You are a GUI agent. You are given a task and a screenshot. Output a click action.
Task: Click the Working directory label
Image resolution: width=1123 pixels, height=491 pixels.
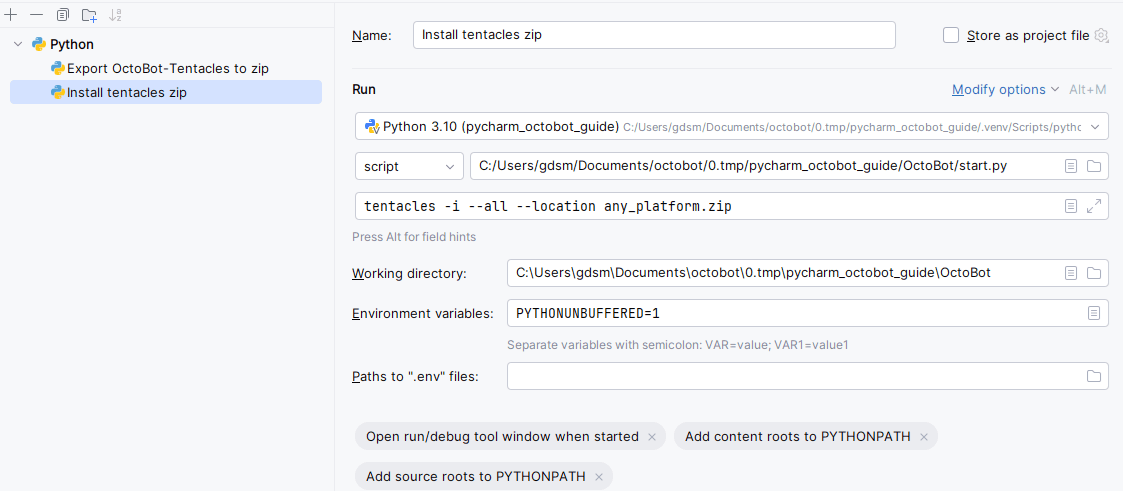point(409,273)
